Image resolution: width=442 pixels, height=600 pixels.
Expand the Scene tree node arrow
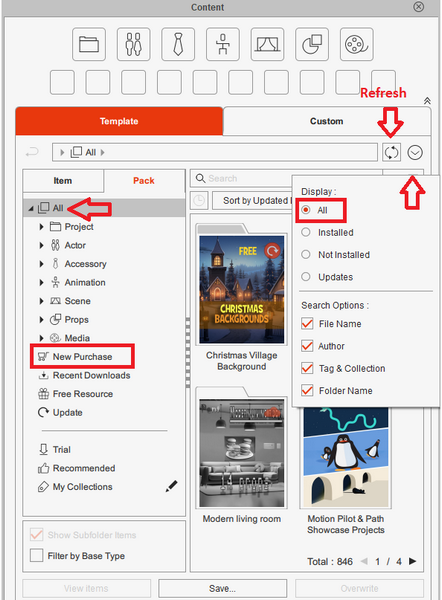click(42, 301)
